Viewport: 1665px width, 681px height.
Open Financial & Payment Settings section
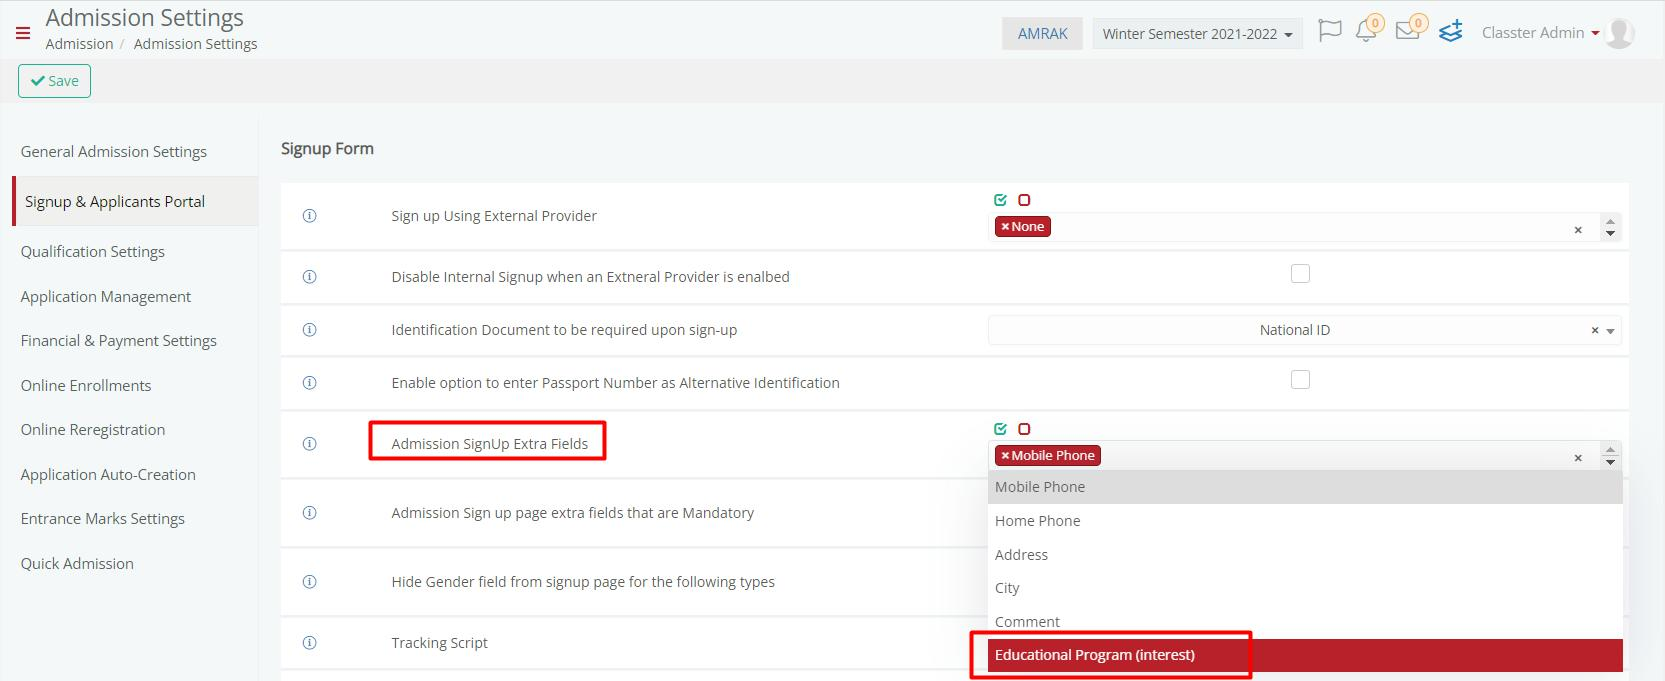119,341
